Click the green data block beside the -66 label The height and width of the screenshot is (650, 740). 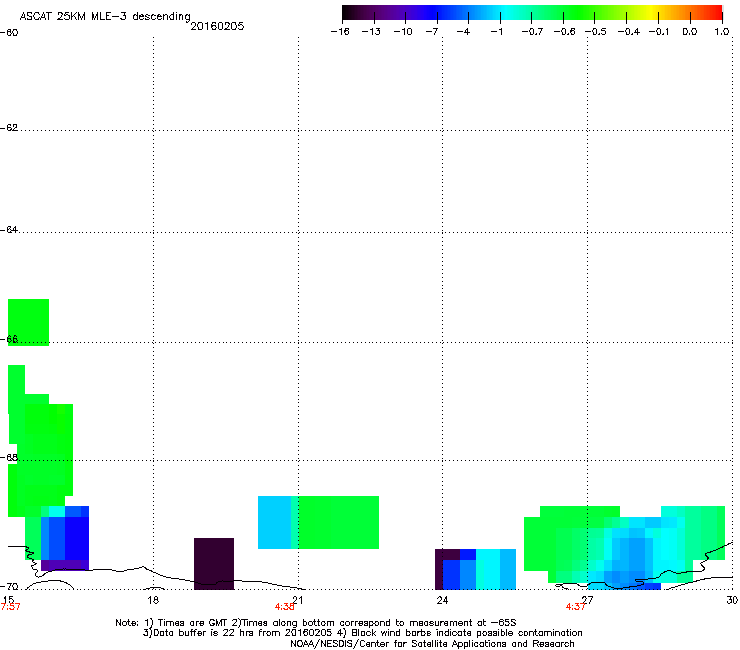[x=28, y=322]
